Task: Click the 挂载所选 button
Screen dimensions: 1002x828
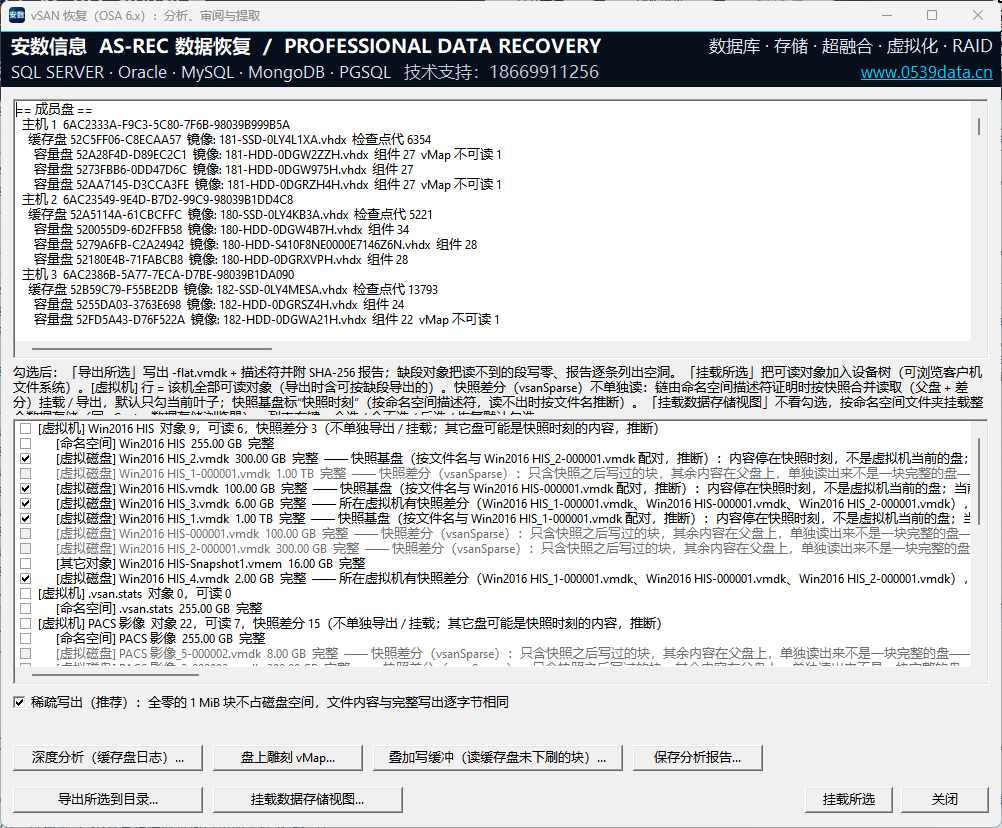Action: pyautogui.click(x=849, y=799)
